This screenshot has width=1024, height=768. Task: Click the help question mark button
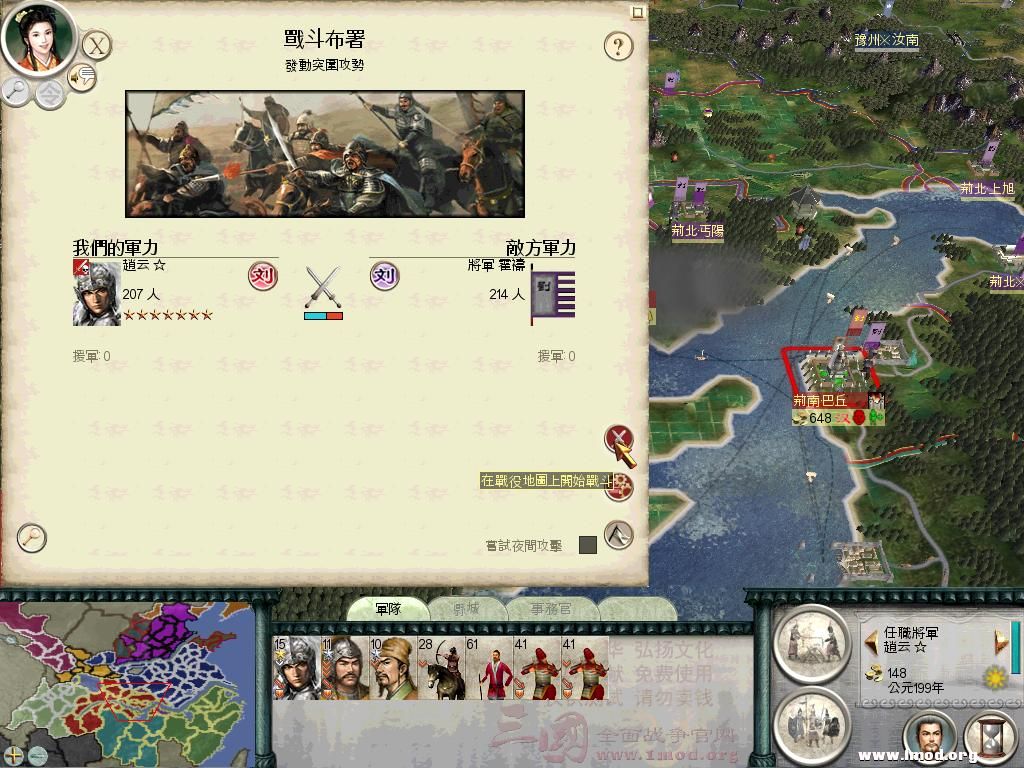(618, 46)
